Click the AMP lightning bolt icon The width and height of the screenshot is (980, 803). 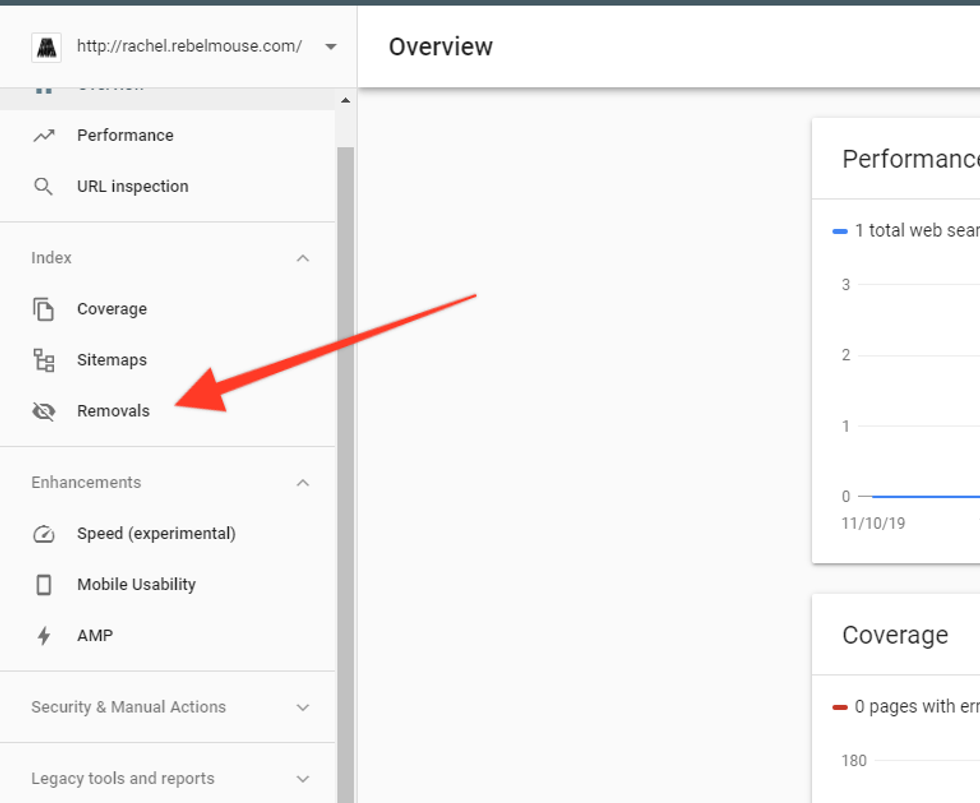pyautogui.click(x=43, y=636)
